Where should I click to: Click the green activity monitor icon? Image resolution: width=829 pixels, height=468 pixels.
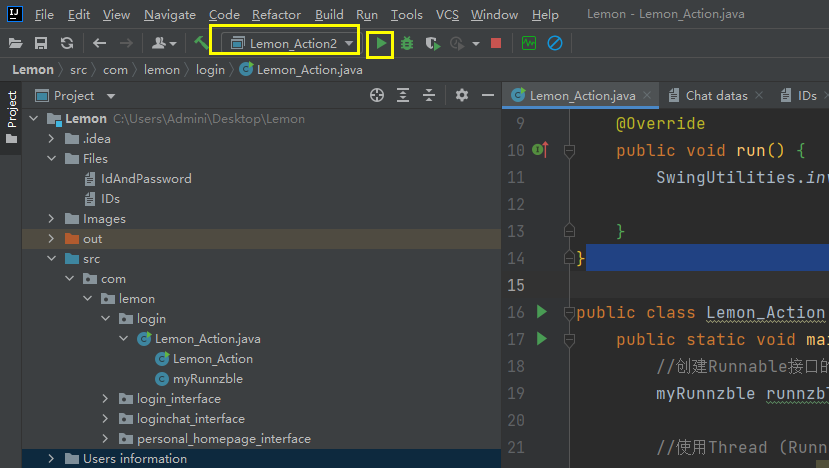tap(529, 43)
